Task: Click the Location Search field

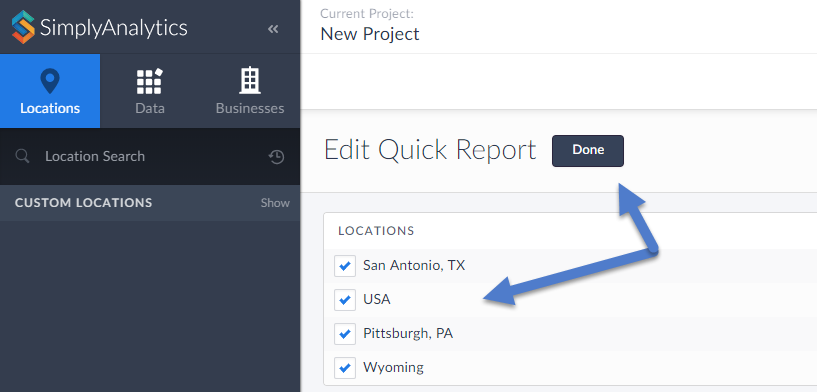Action: pyautogui.click(x=150, y=156)
